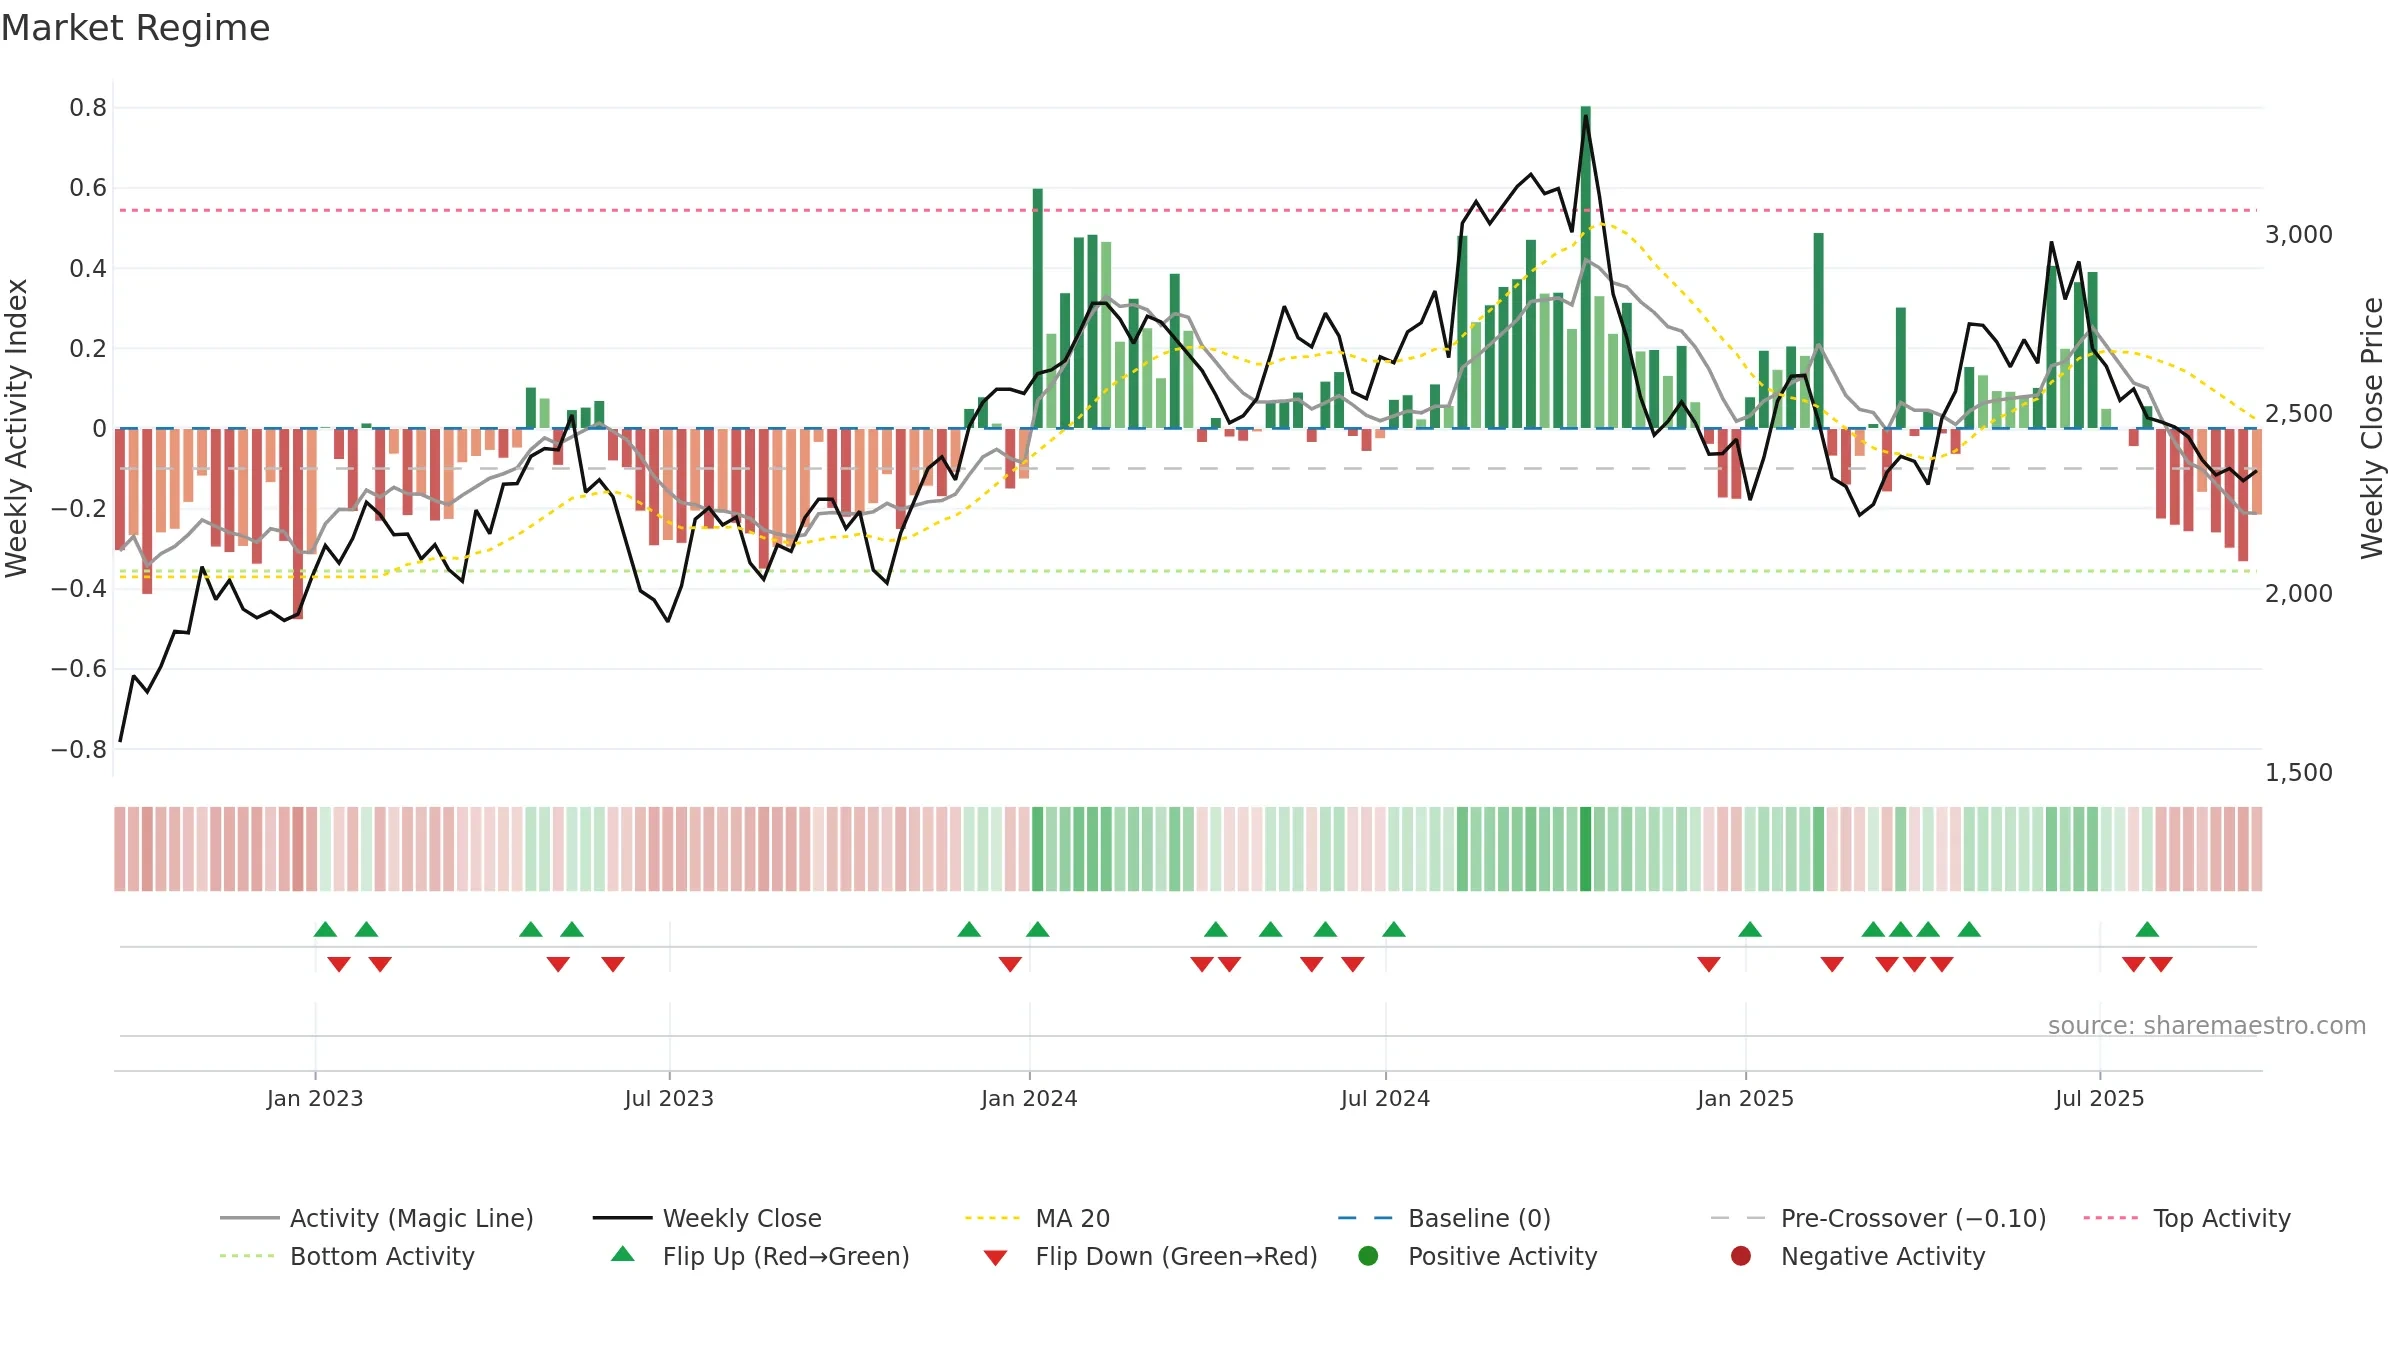
Task: Click the Market Regime chart title
Action: coord(135,28)
